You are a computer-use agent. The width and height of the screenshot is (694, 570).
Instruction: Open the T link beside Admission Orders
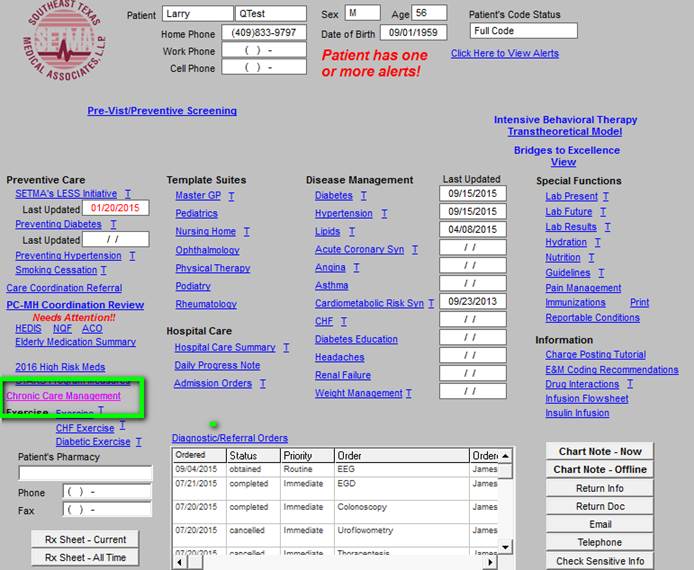click(262, 384)
